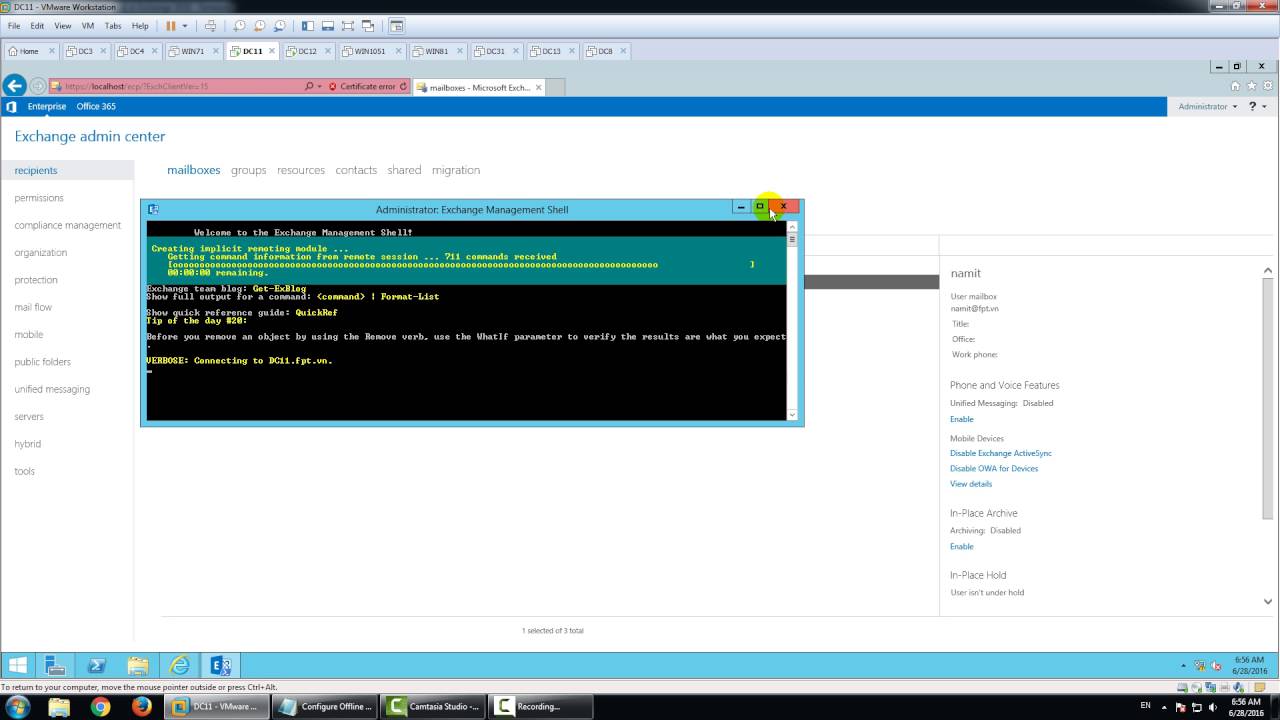Click the thumbnail bar view icon
This screenshot has width=1280, height=720.
tap(328, 26)
